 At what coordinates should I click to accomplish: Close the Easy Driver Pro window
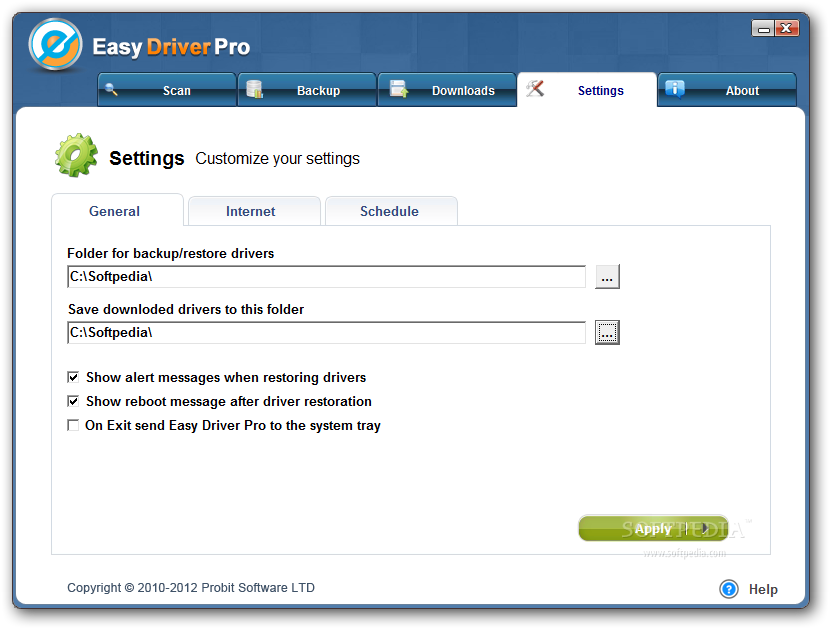(787, 28)
